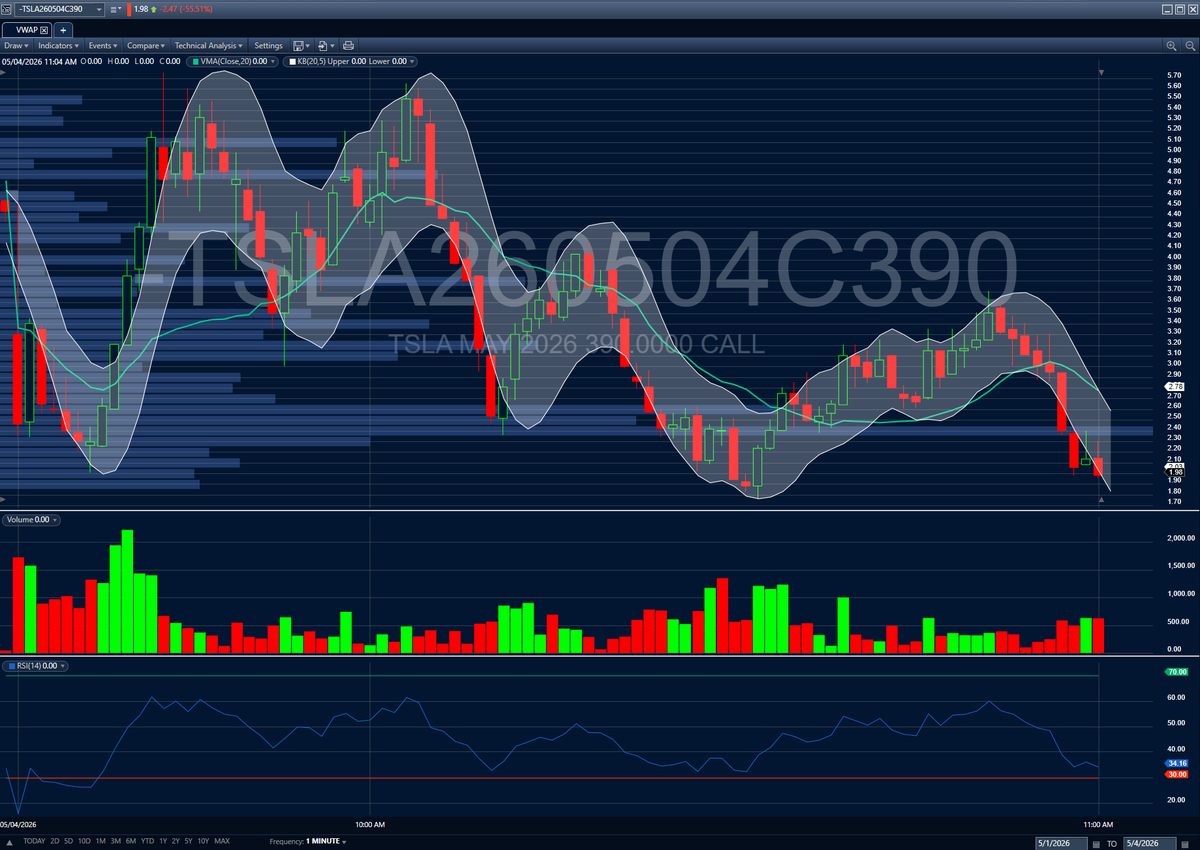Open the Compare menu
The image size is (1200, 850).
(x=147, y=46)
